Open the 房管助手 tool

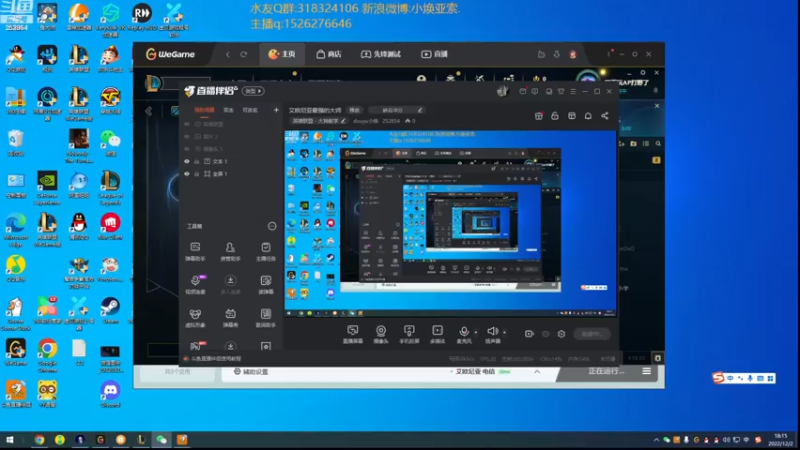[230, 252]
